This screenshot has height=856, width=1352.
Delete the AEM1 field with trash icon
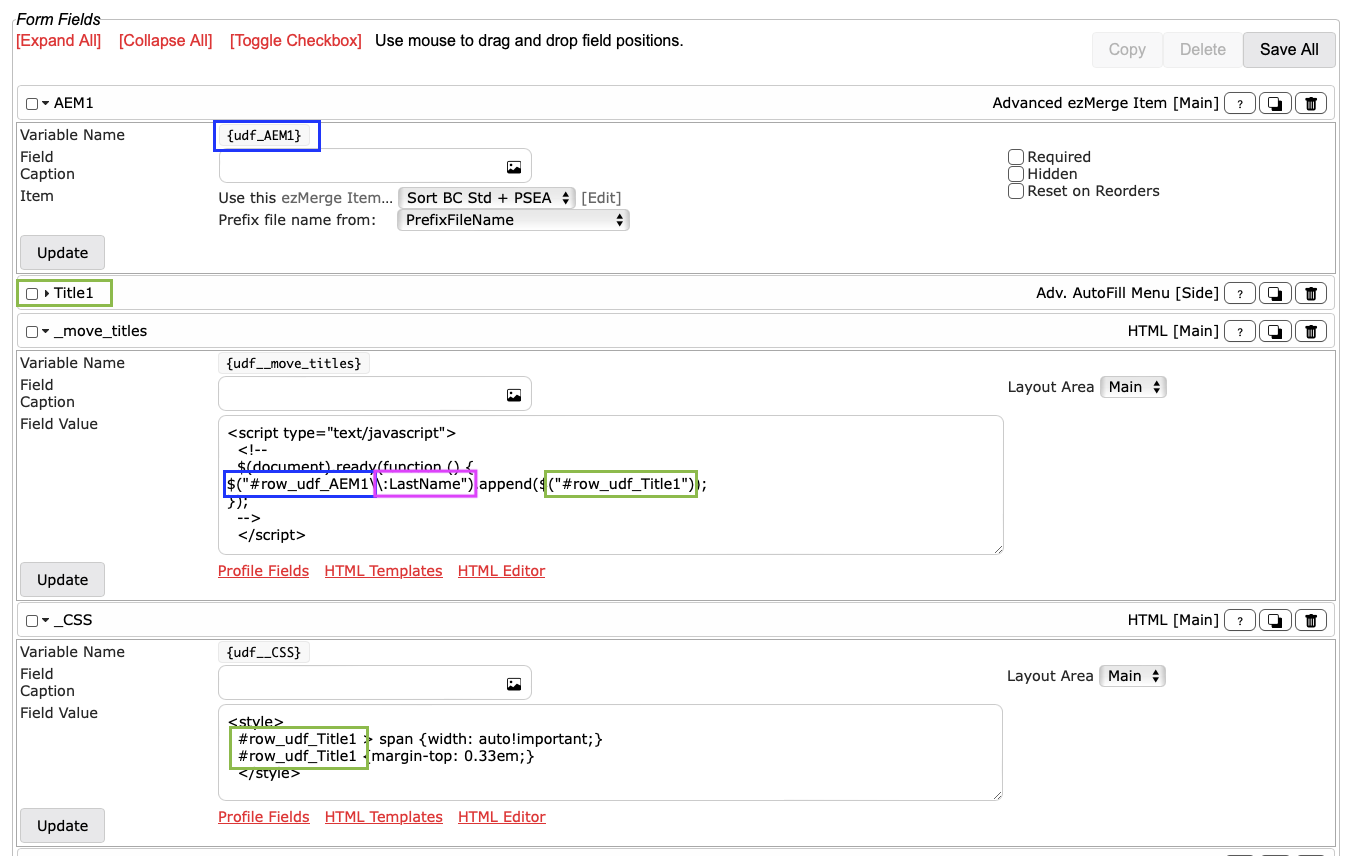(x=1311, y=103)
